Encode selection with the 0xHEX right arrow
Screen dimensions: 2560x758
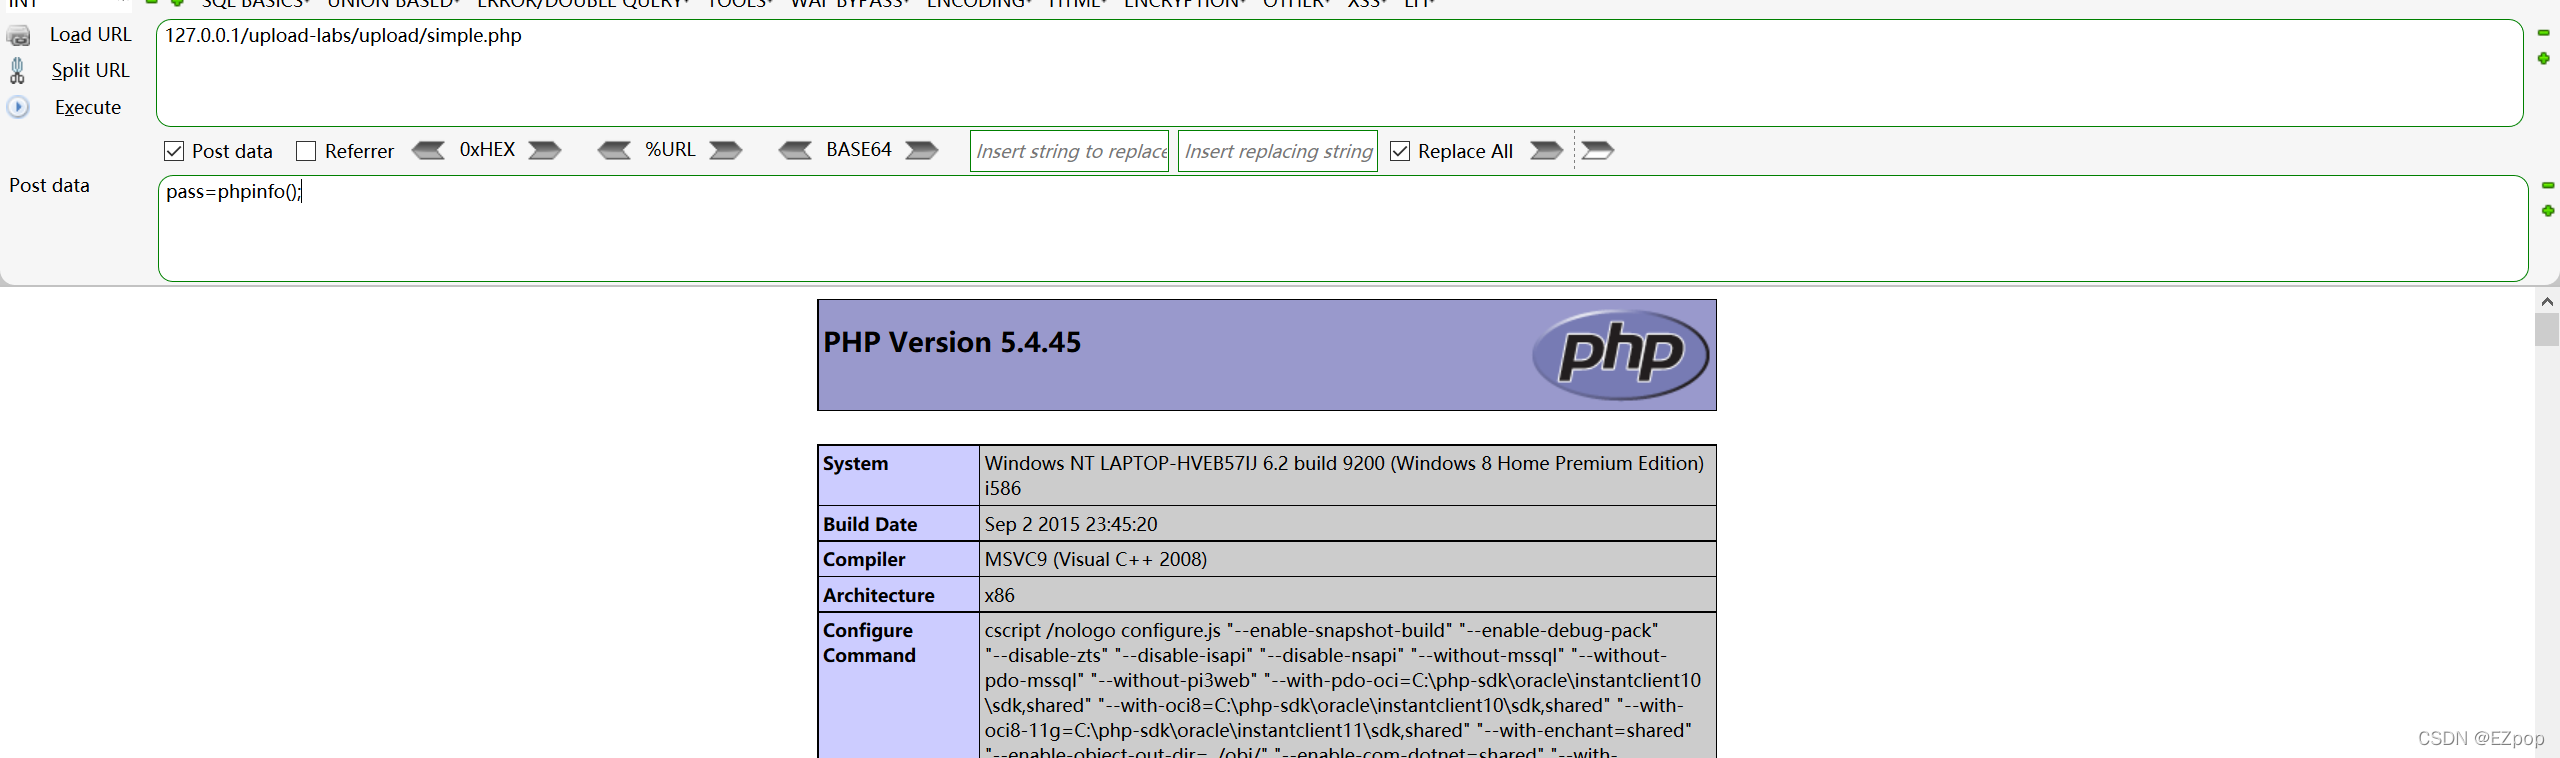coord(545,151)
